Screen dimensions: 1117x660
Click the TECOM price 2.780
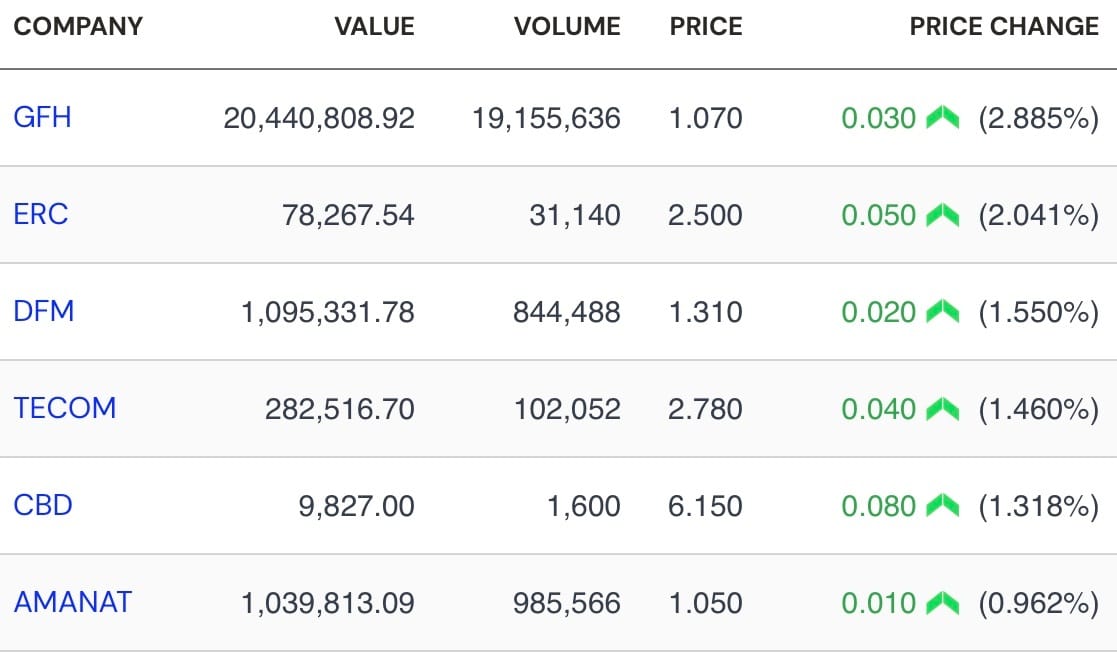705,409
